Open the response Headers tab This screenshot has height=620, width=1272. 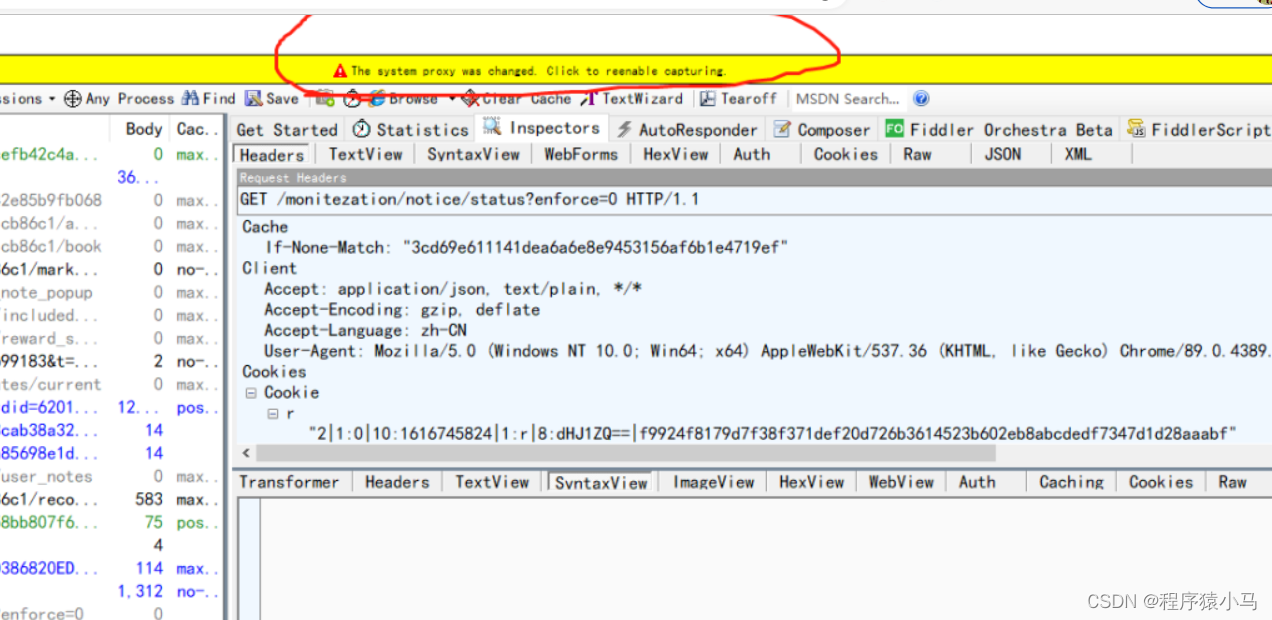pyautogui.click(x=397, y=482)
